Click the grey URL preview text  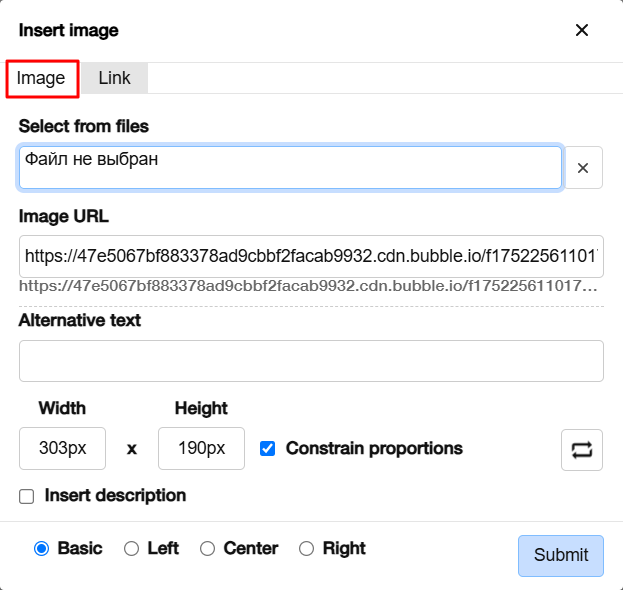(308, 286)
